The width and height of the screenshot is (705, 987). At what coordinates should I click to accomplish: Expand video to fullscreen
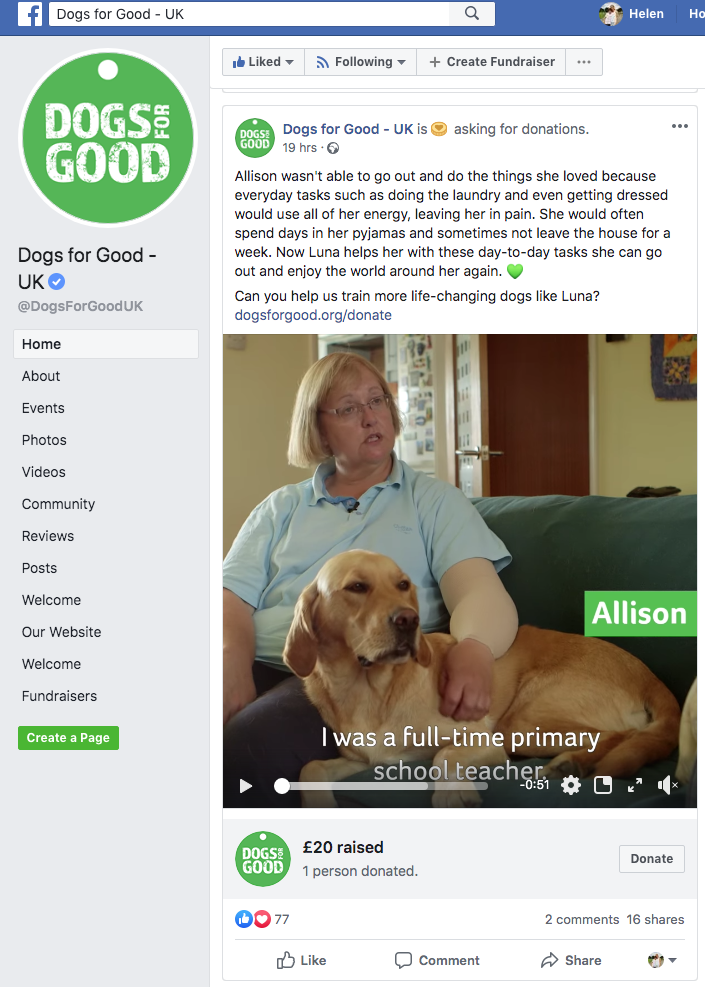(x=635, y=785)
